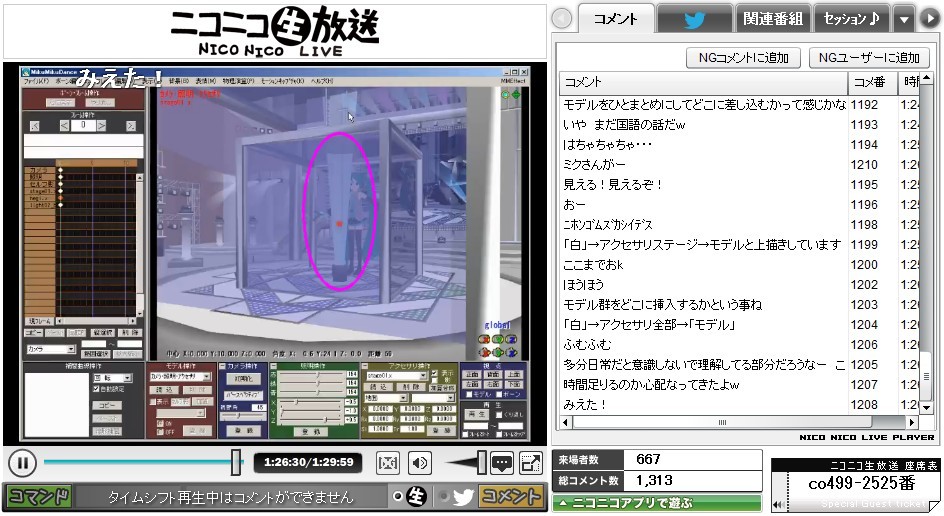Click the ニコニコアプリで遊ぶ bar

pyautogui.click(x=657, y=503)
